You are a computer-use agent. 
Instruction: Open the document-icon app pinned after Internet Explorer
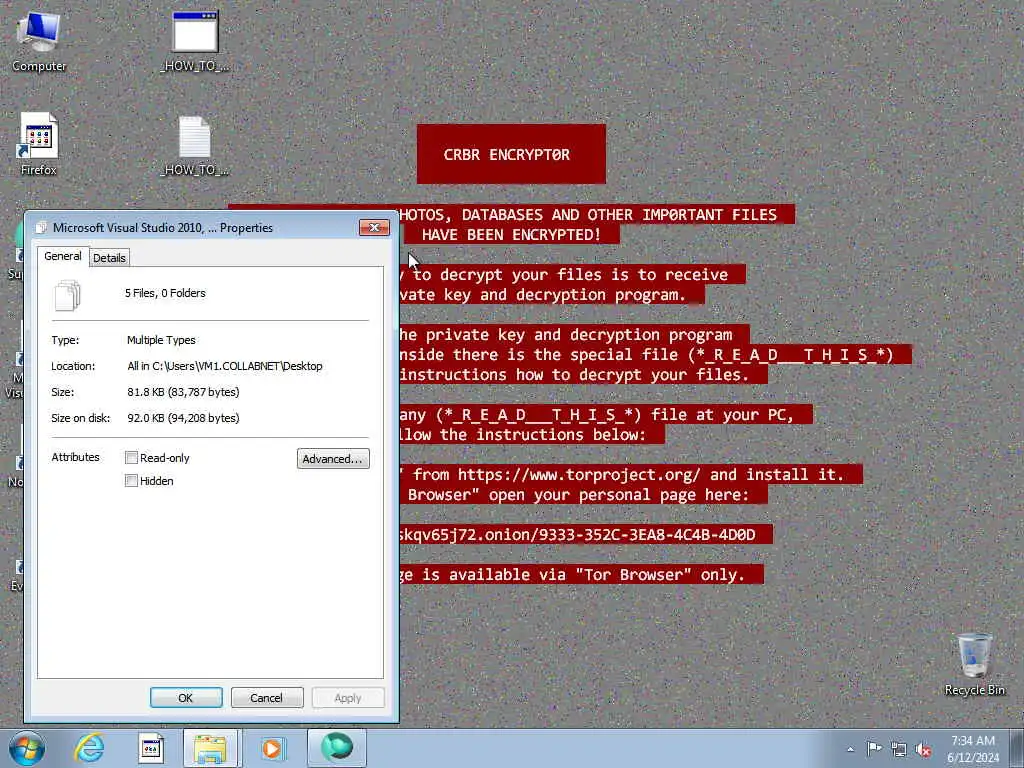(x=151, y=748)
